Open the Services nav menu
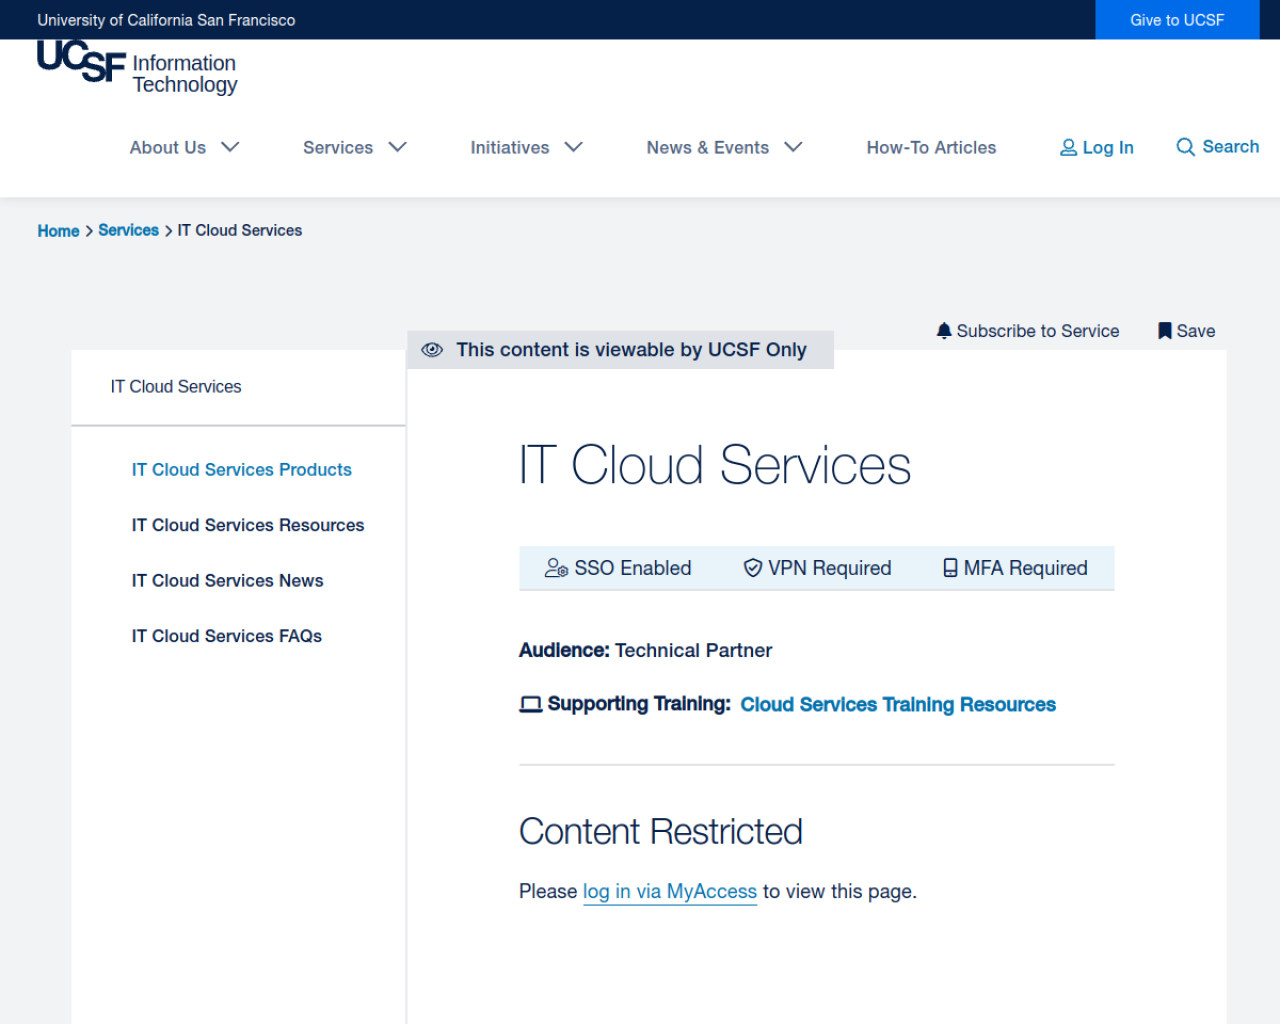 point(338,148)
